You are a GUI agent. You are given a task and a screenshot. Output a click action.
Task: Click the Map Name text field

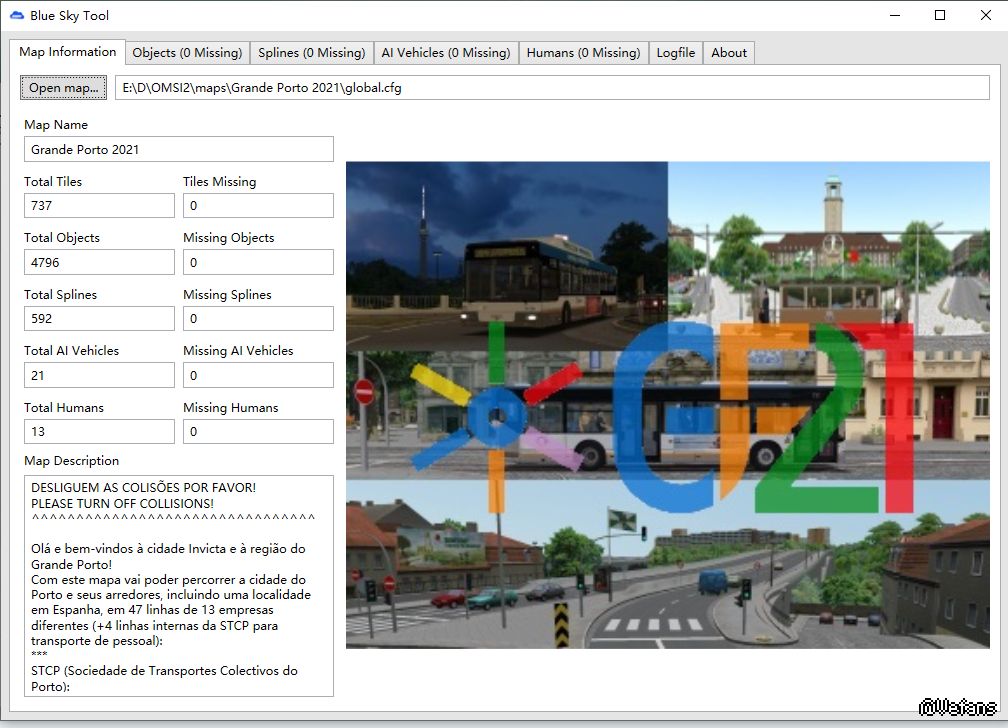coord(179,149)
